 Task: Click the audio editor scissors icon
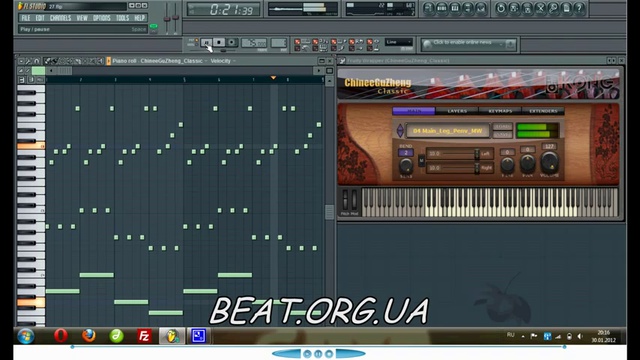(540, 8)
